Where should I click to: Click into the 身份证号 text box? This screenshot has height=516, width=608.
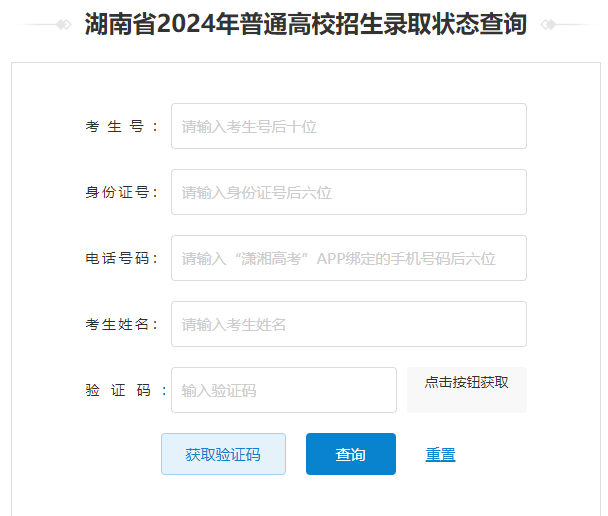(348, 192)
